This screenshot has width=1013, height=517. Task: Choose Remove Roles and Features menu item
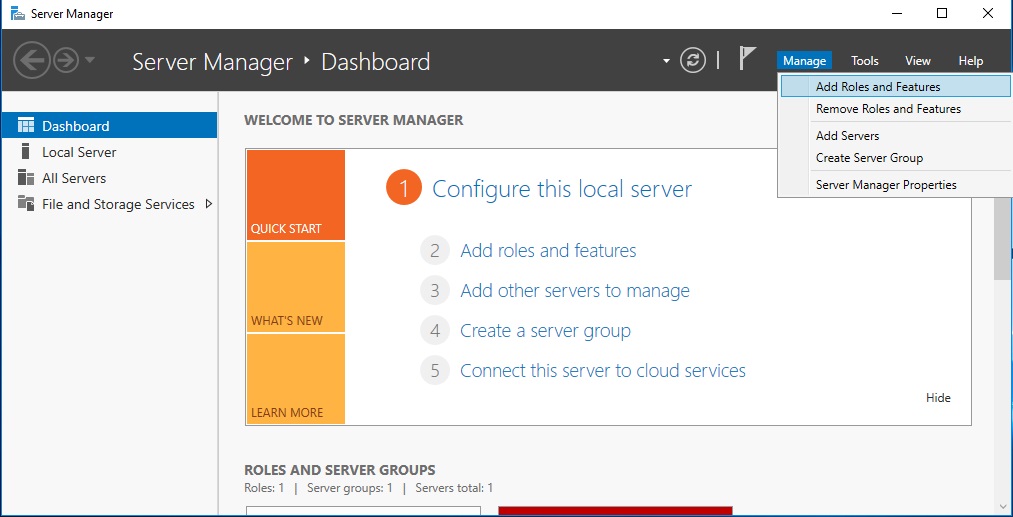pyautogui.click(x=895, y=109)
